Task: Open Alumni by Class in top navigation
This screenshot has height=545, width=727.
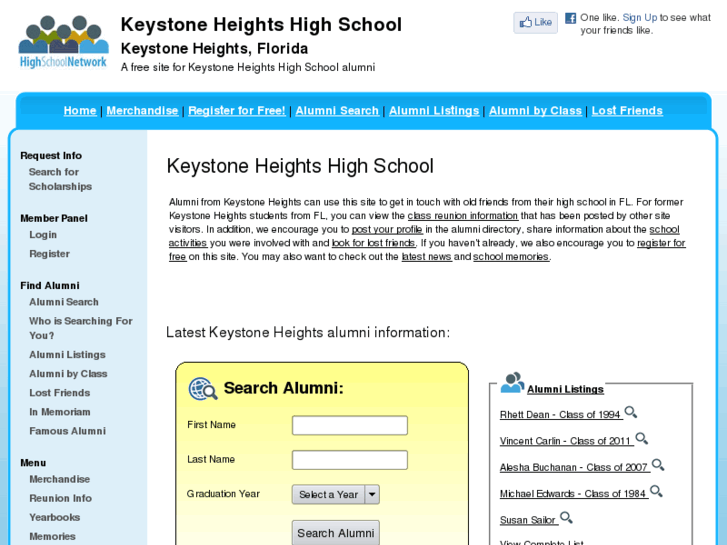Action: pos(536,111)
